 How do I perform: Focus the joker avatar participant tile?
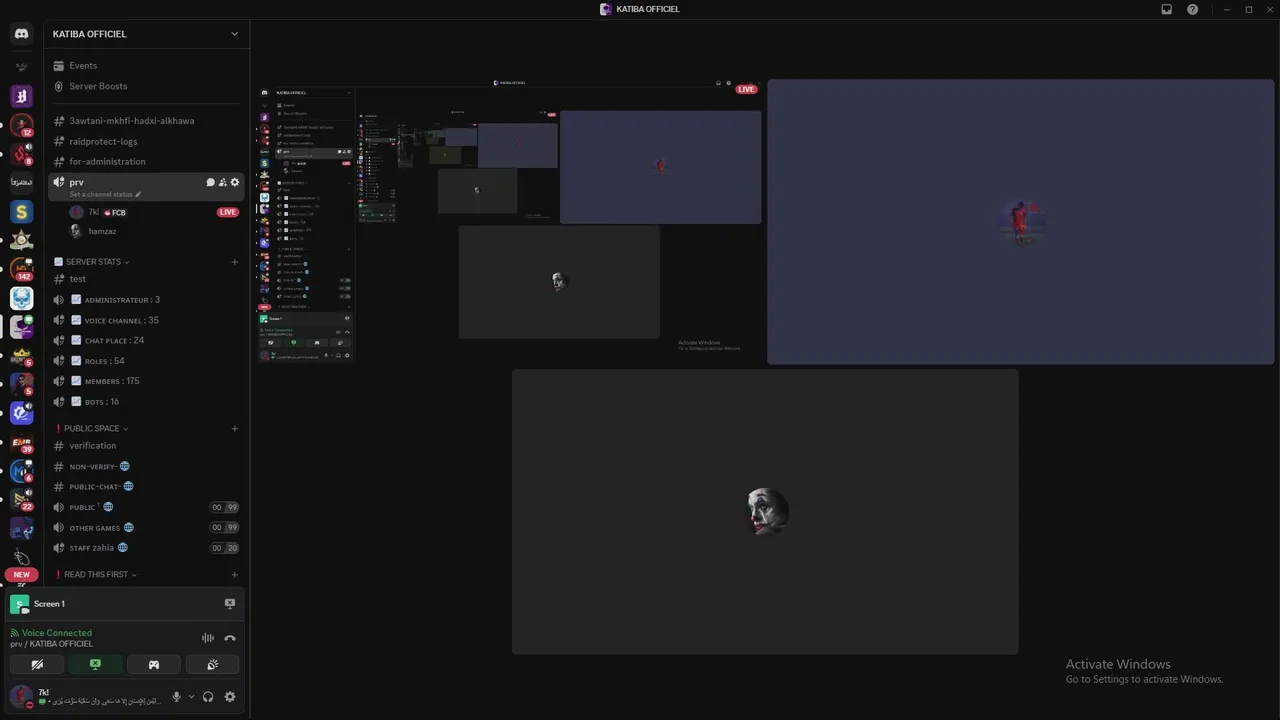tap(765, 512)
